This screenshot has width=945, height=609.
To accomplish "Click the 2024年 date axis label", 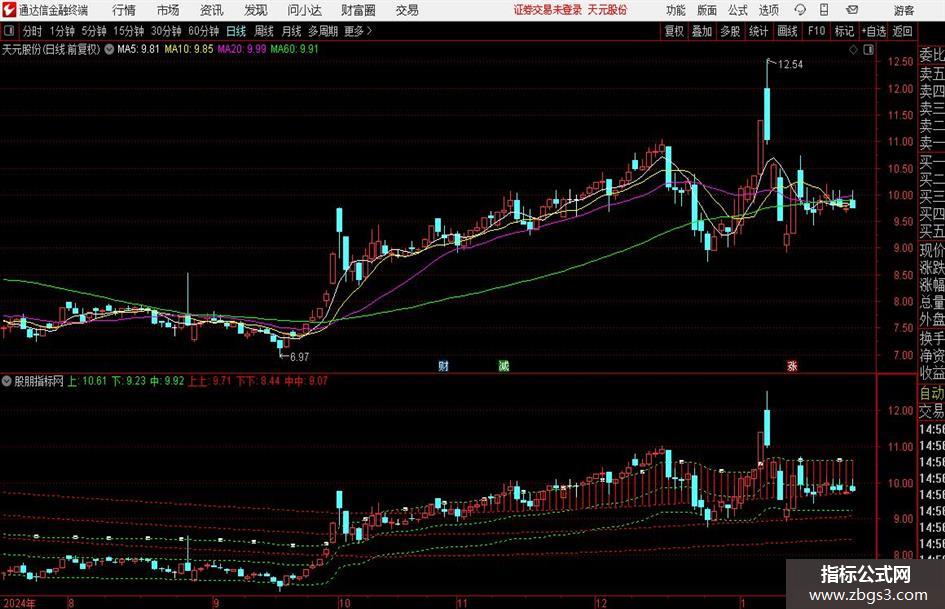I will pyautogui.click(x=19, y=602).
